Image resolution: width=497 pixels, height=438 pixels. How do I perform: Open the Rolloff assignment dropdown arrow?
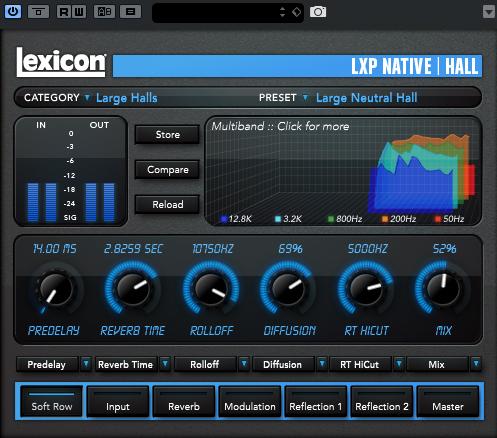(x=244, y=364)
